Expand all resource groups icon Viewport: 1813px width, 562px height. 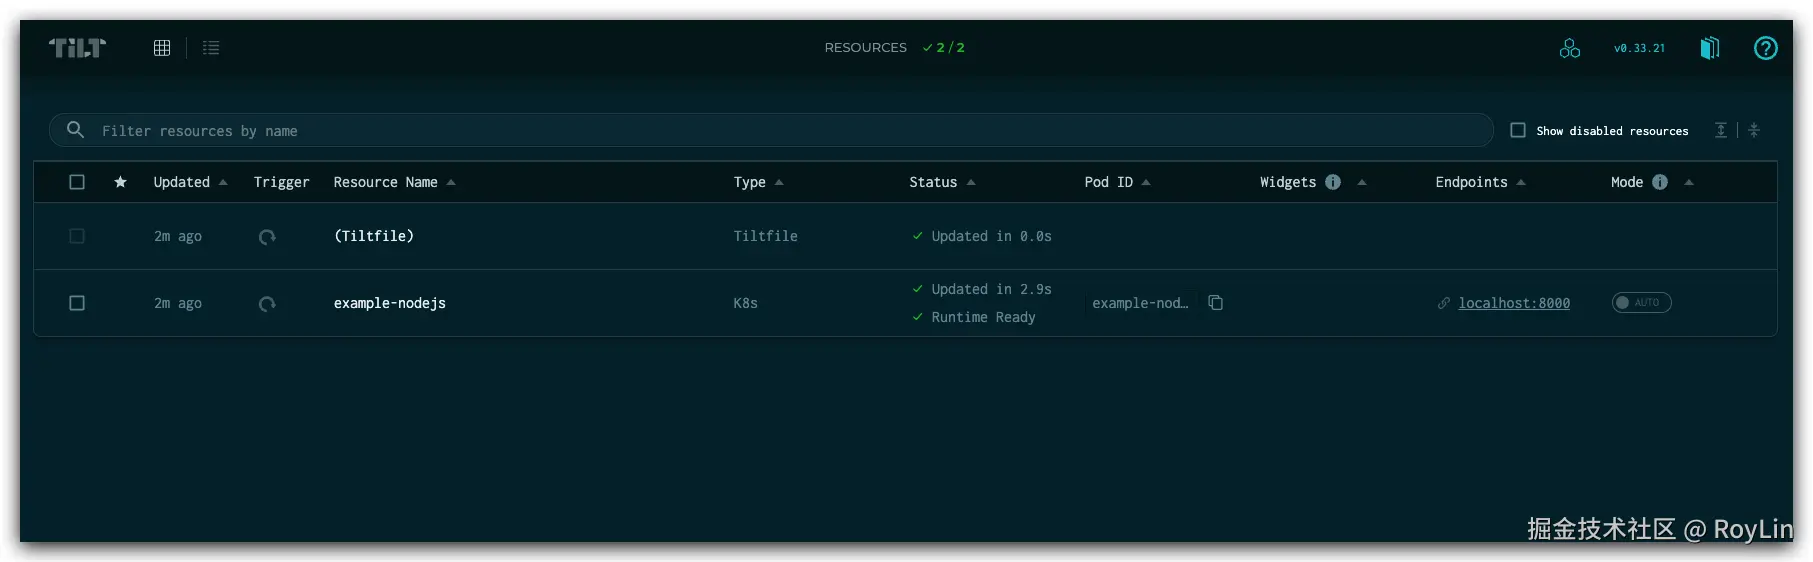tap(1721, 130)
